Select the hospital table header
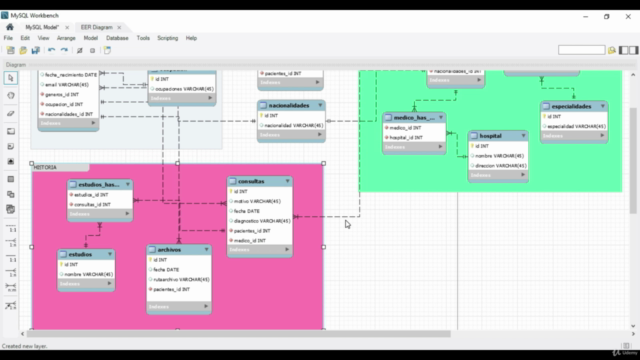Image resolution: width=640 pixels, height=360 pixels. tap(498, 136)
